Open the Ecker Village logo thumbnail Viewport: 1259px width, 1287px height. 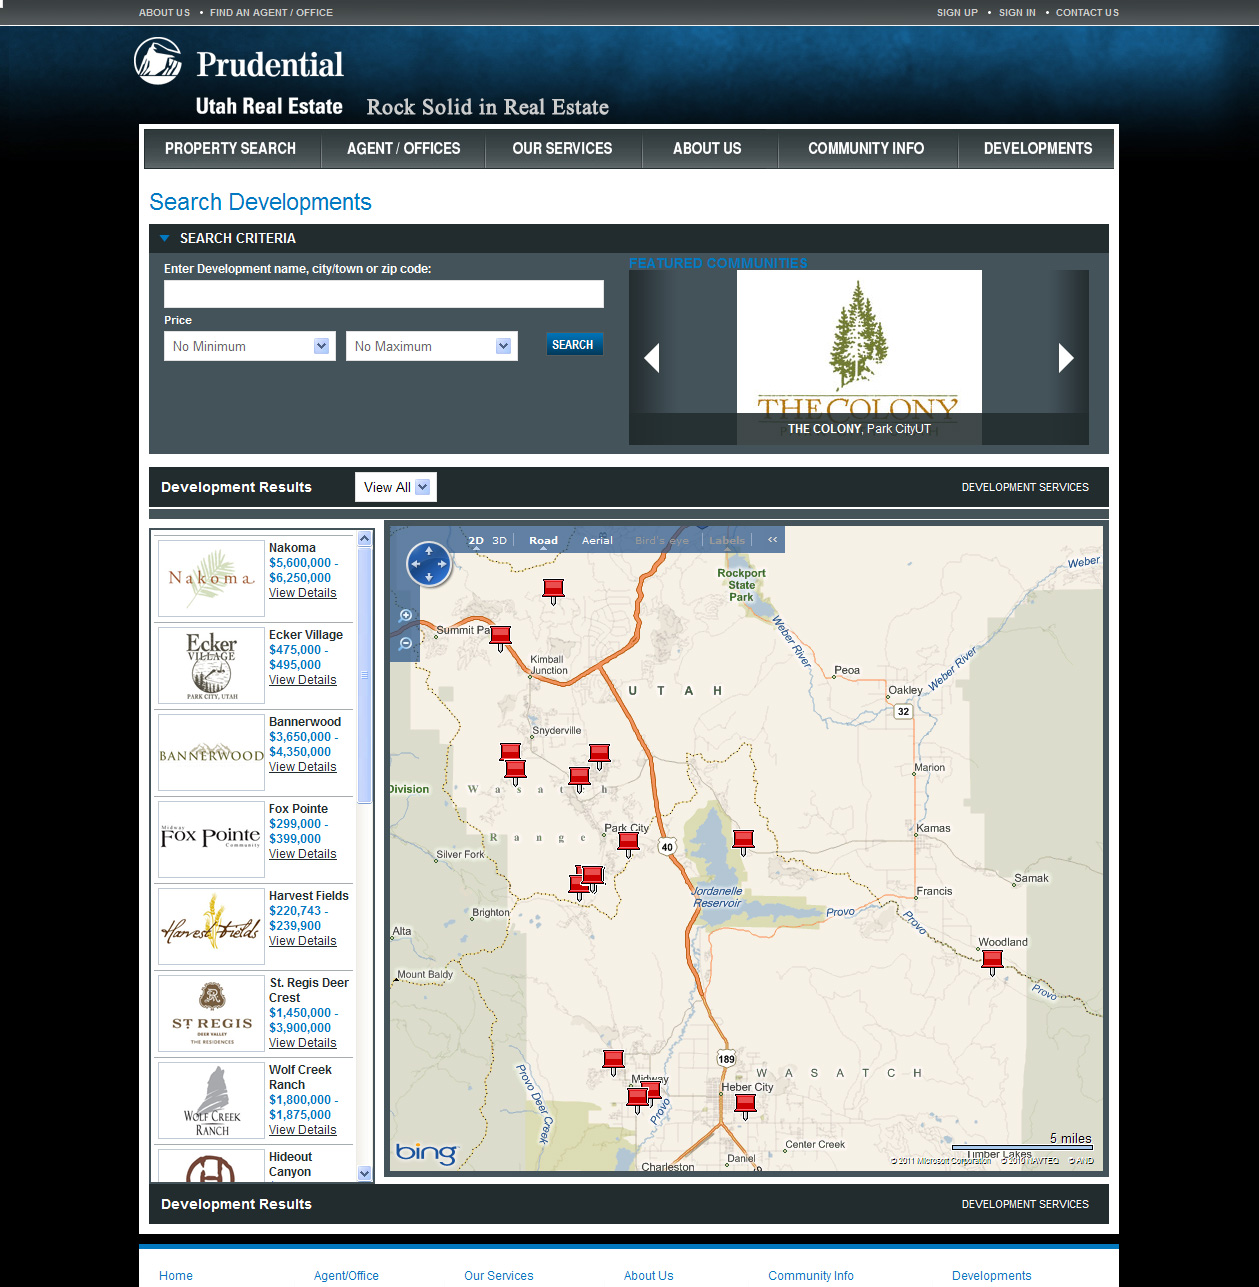pyautogui.click(x=211, y=665)
